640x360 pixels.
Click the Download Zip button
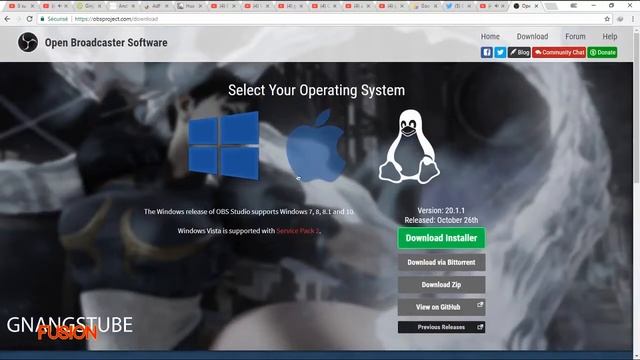[x=441, y=284]
